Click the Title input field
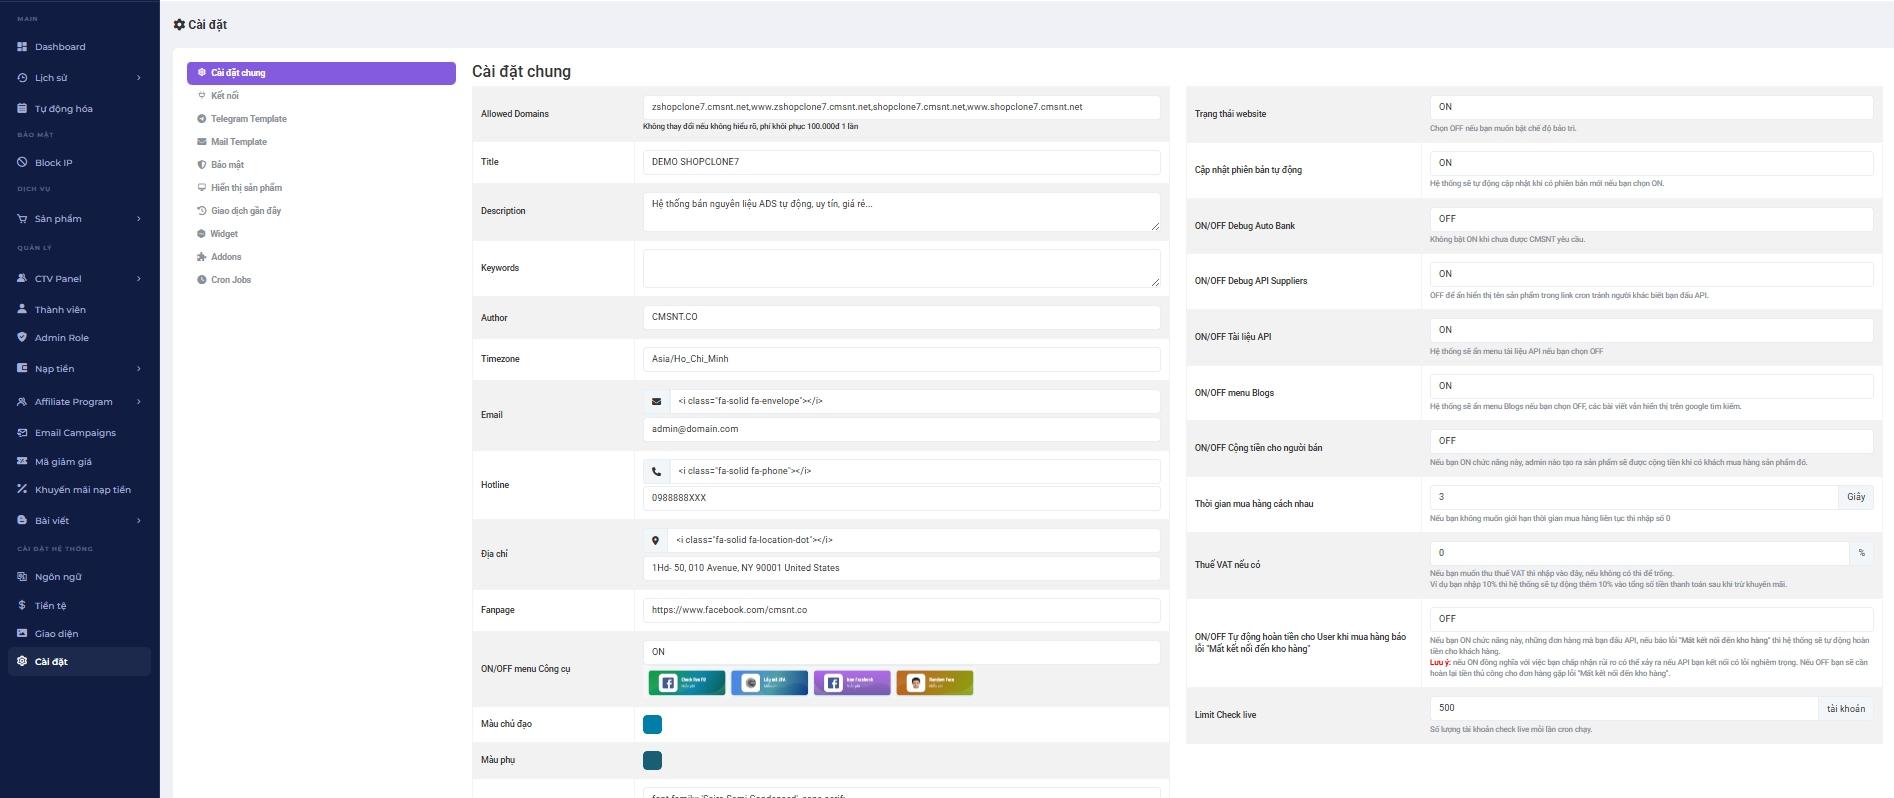 pyautogui.click(x=900, y=162)
